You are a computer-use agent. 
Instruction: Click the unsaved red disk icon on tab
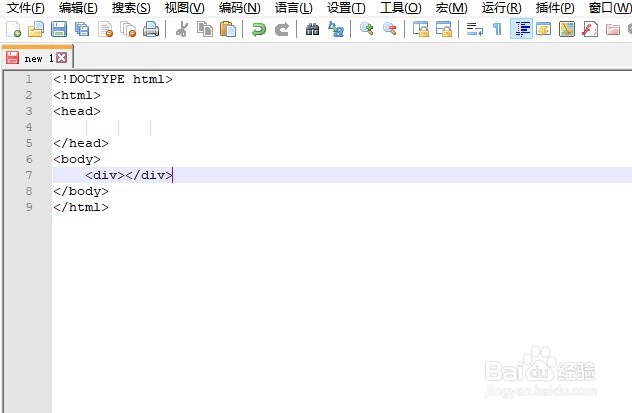pyautogui.click(x=12, y=58)
